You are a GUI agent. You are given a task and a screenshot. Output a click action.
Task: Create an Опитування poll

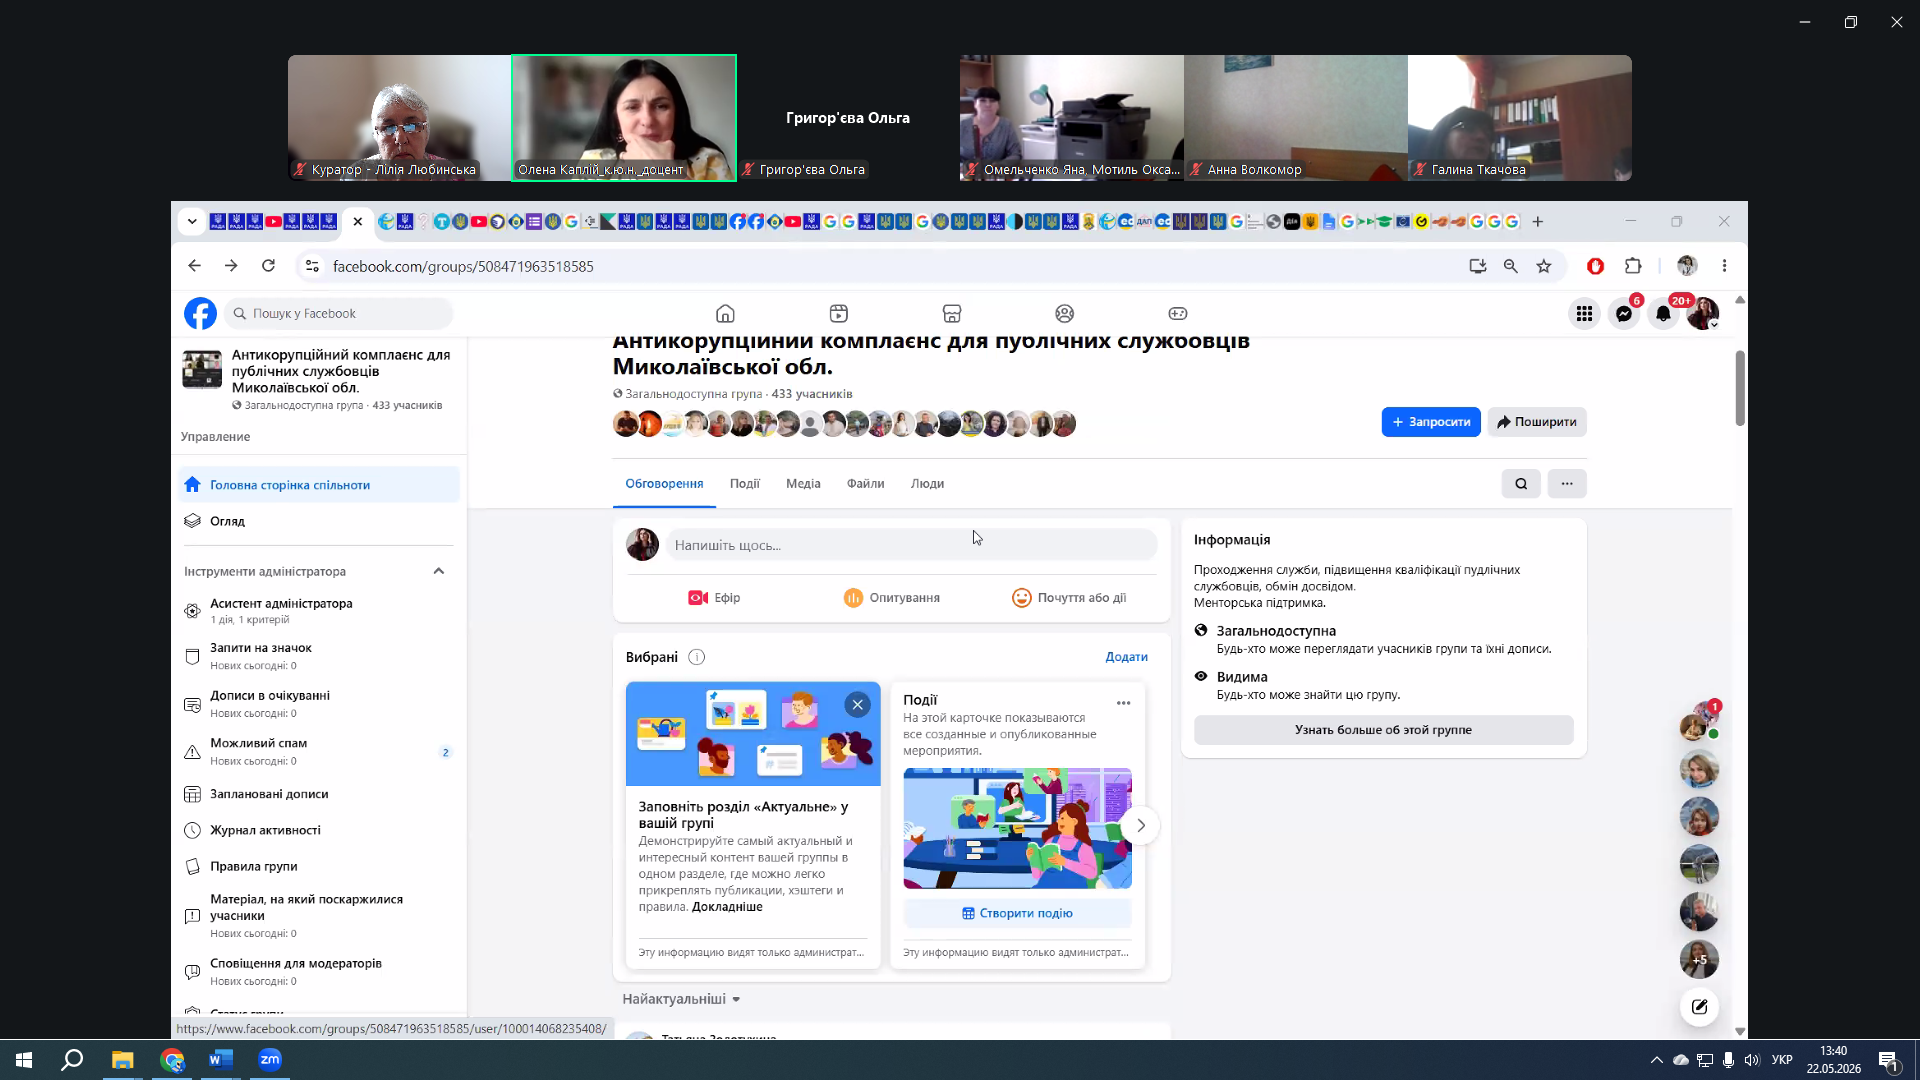coord(891,598)
